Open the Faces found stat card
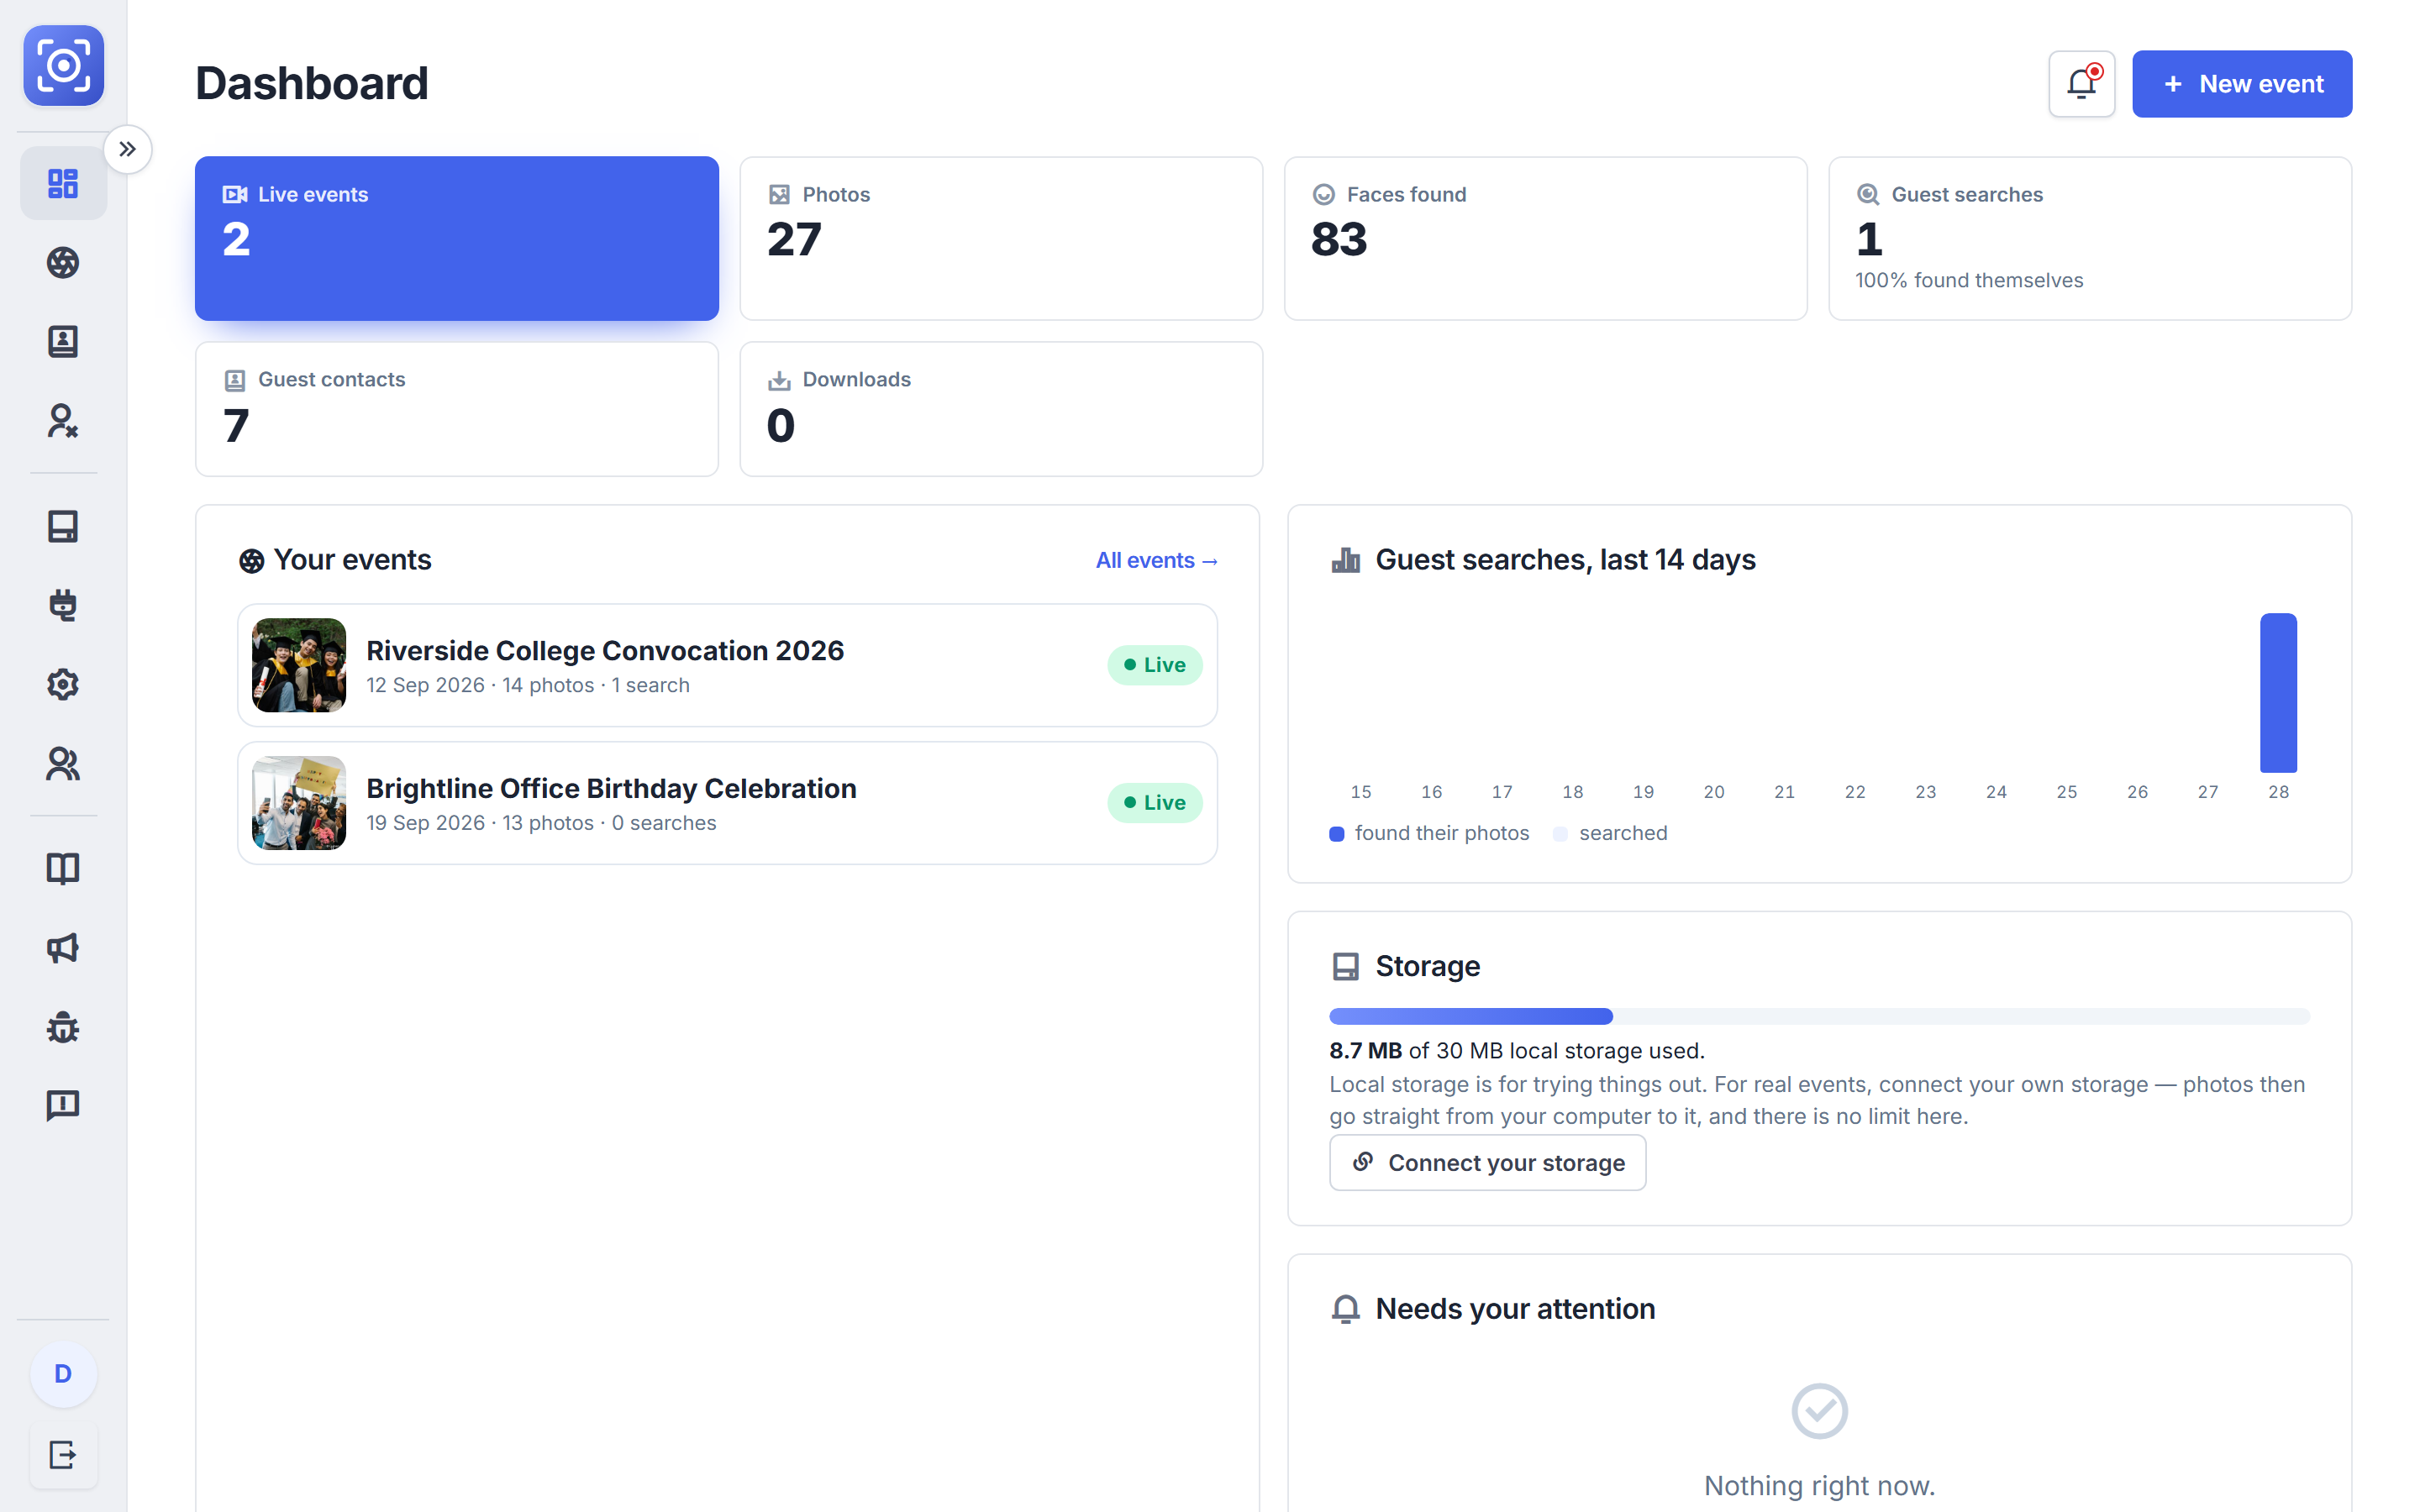Screen dimensions: 2420x1512 coord(1545,238)
